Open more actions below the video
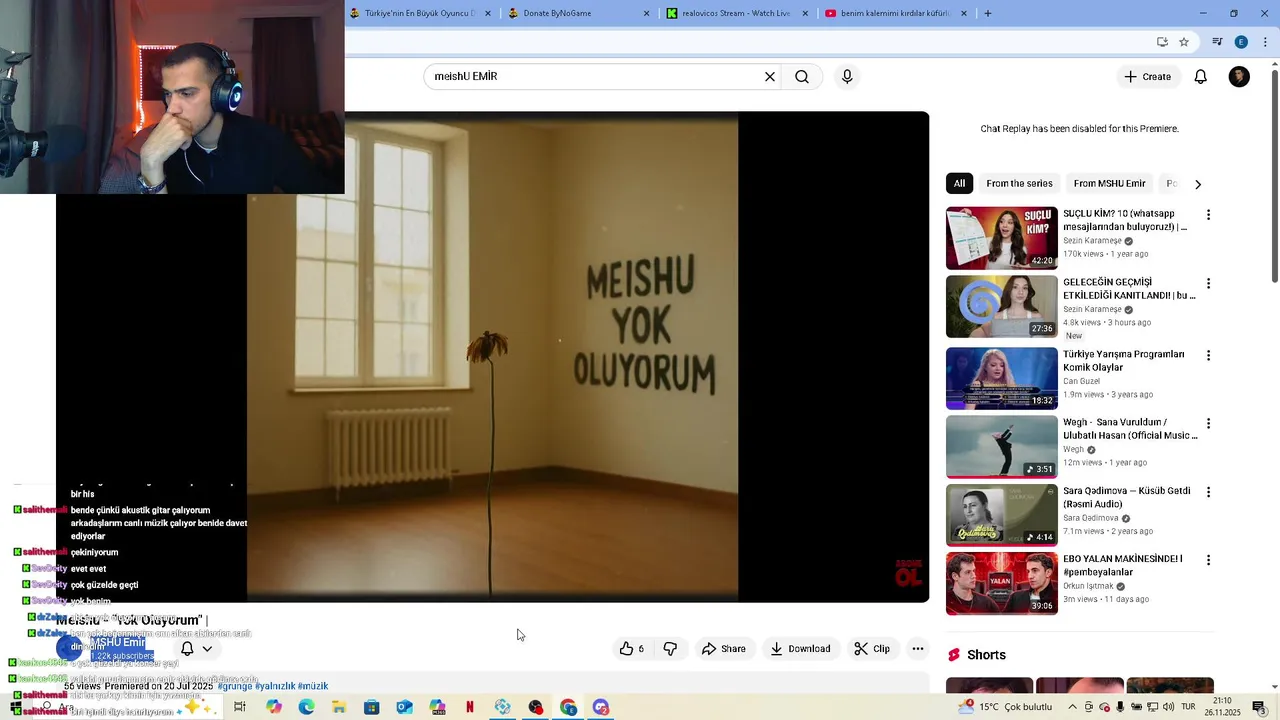 (917, 649)
